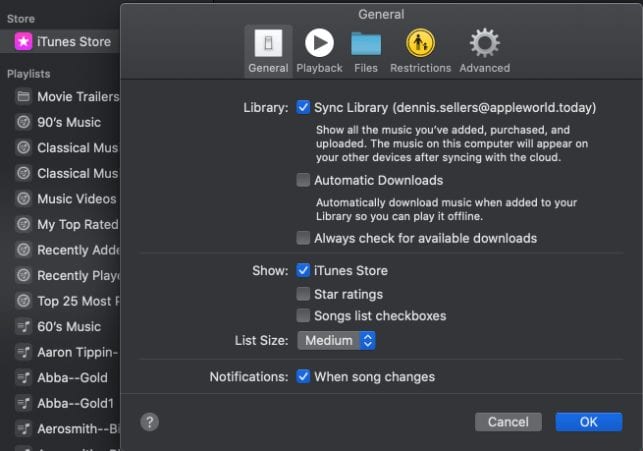Open the Playback preferences icon
Image resolution: width=643 pixels, height=451 pixels.
319,43
